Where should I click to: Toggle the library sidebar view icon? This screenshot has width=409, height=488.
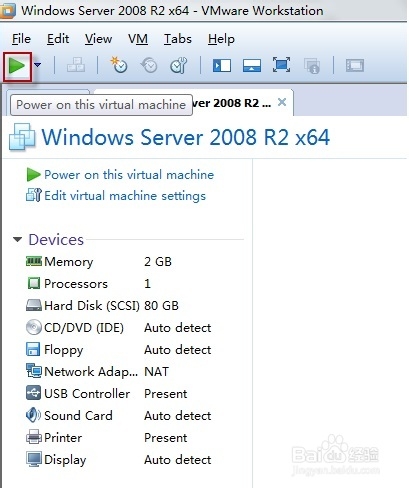pyautogui.click(x=222, y=65)
